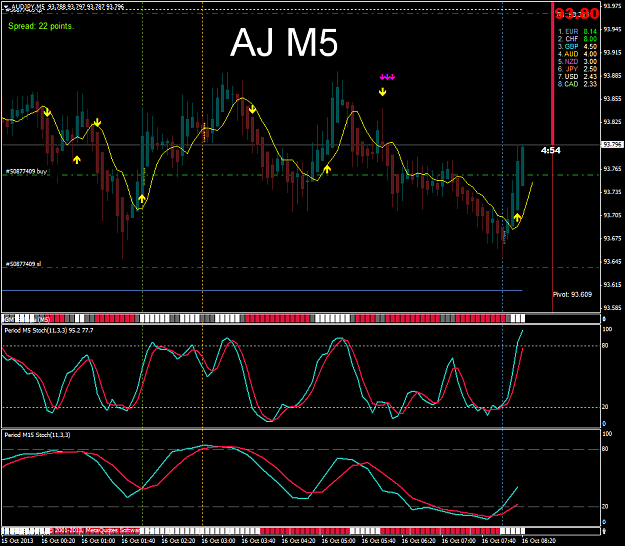Select the large 'AJ M5' chart label
Viewport: 625px width, 546px height.
(x=284, y=42)
